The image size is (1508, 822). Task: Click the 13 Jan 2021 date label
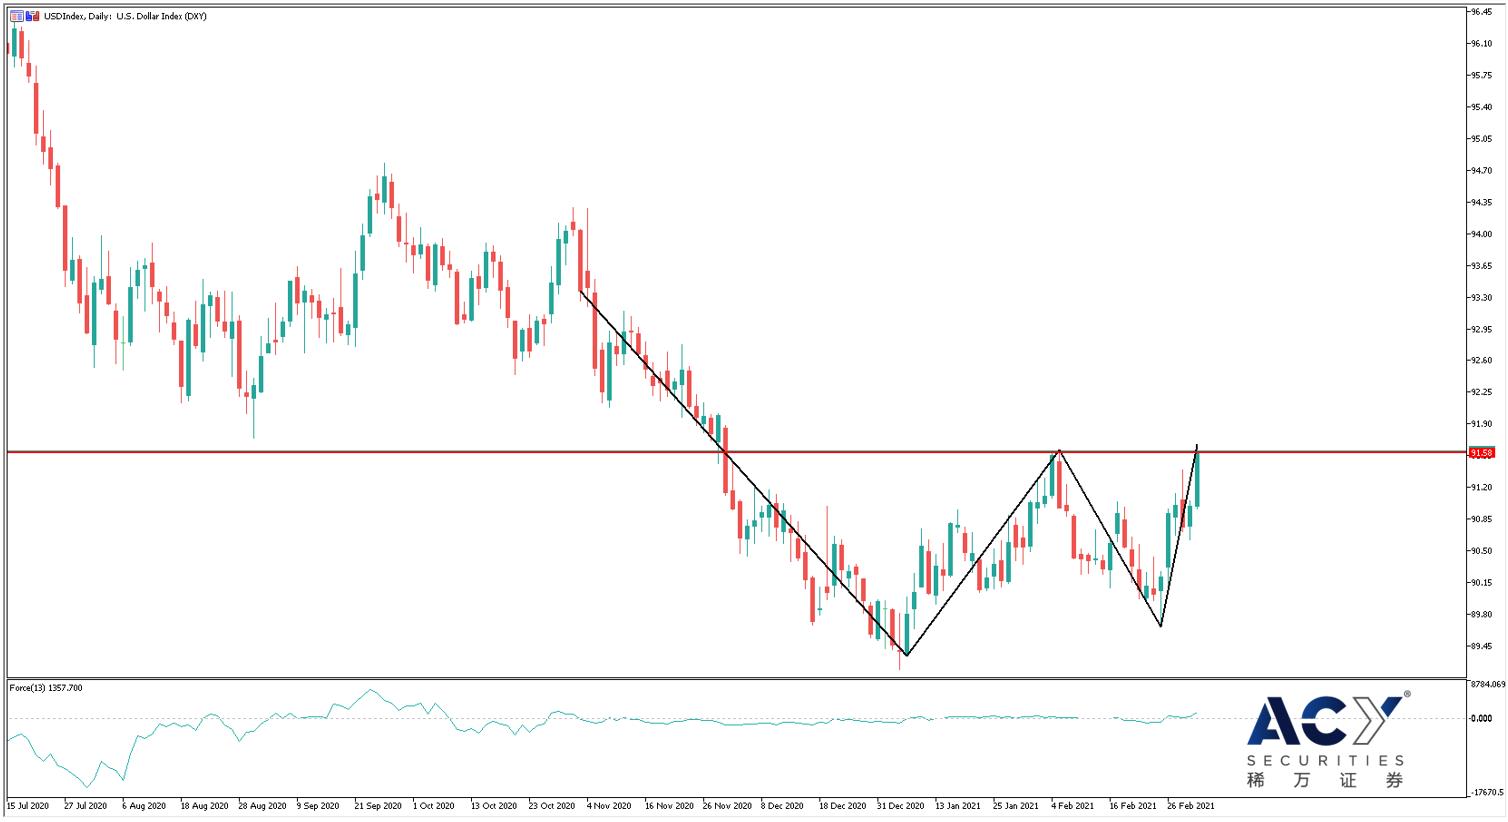[959, 805]
